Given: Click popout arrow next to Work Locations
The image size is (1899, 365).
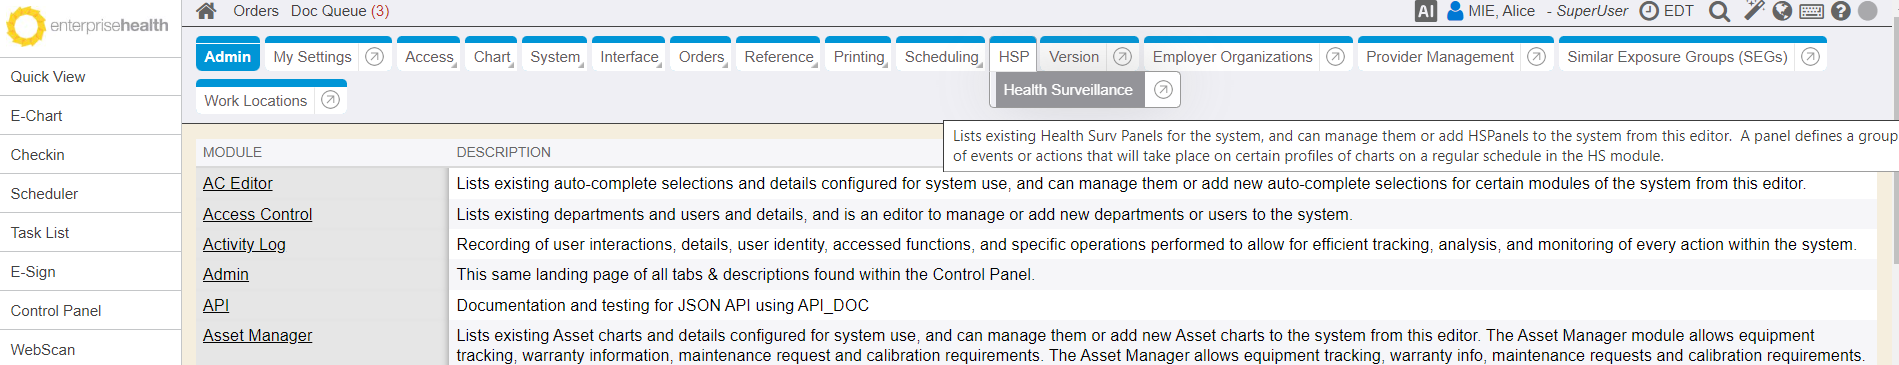Looking at the screenshot, I should click(330, 100).
